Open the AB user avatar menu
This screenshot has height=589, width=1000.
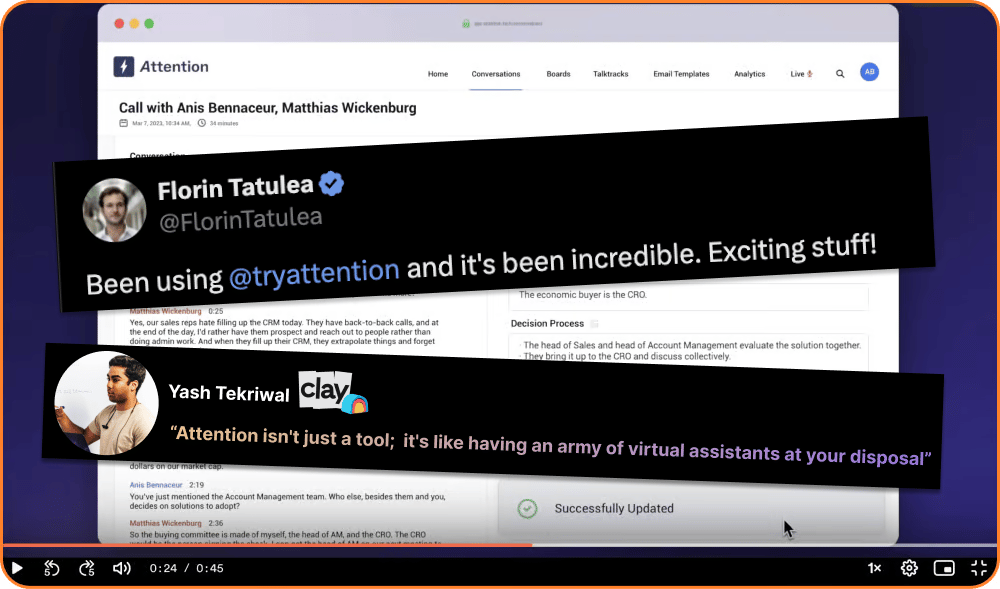tap(870, 73)
